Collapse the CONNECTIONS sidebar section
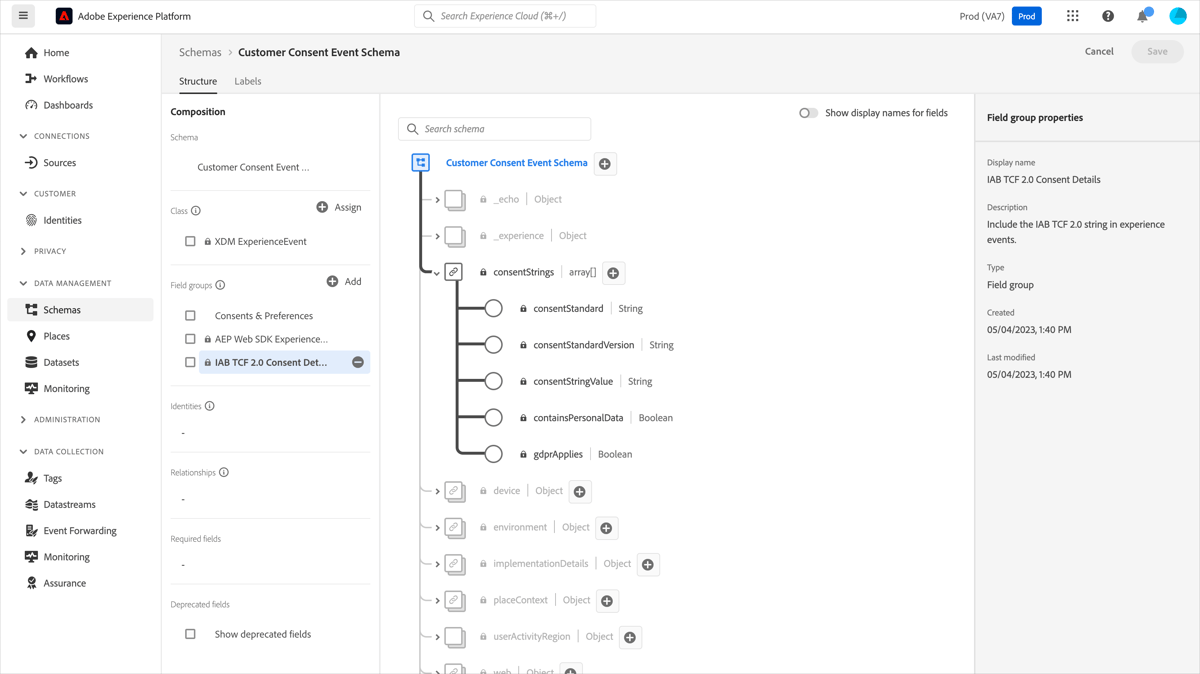This screenshot has width=1200, height=674. [24, 135]
